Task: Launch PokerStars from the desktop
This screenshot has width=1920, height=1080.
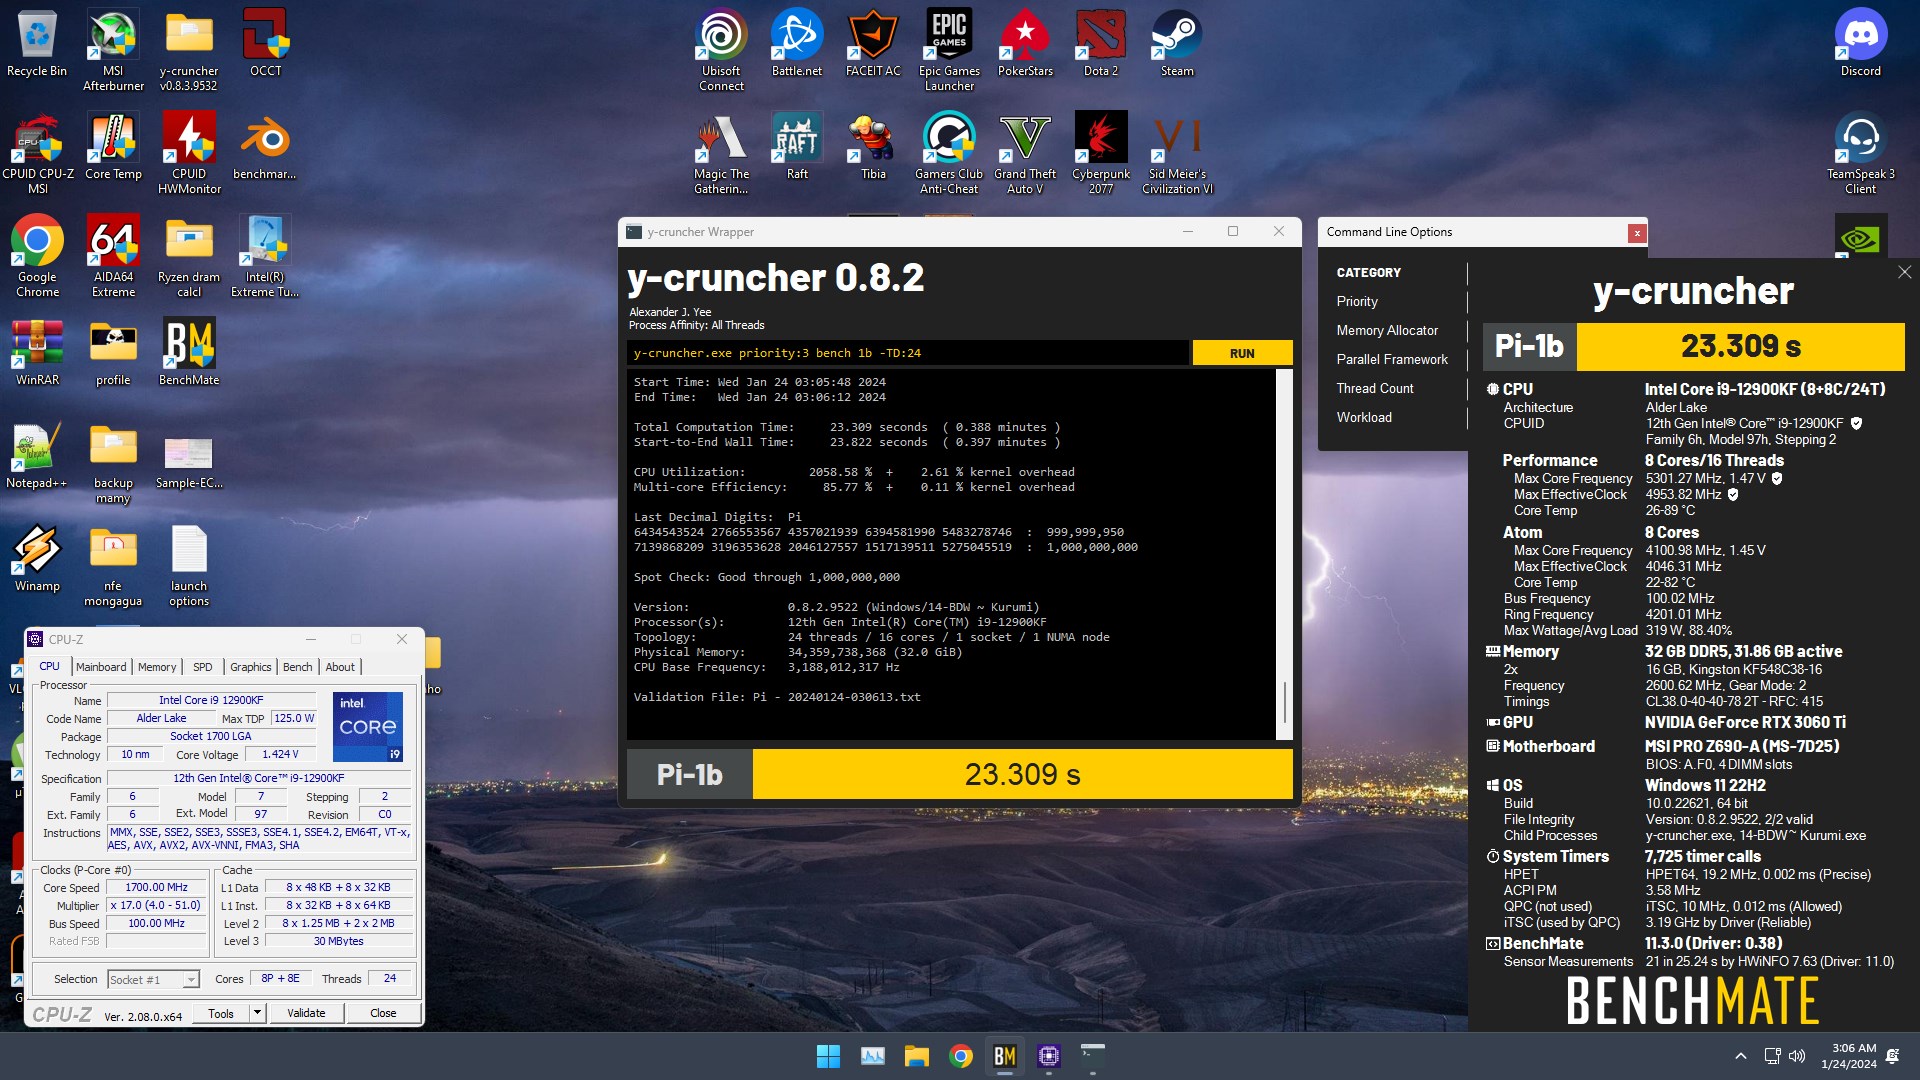Action: pyautogui.click(x=1025, y=44)
